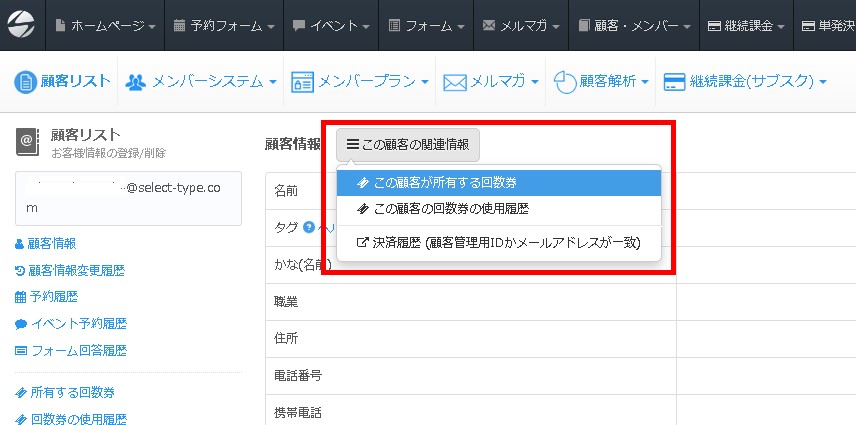Click the external link icon beside 決済履歴
The image size is (856, 425).
coord(362,243)
